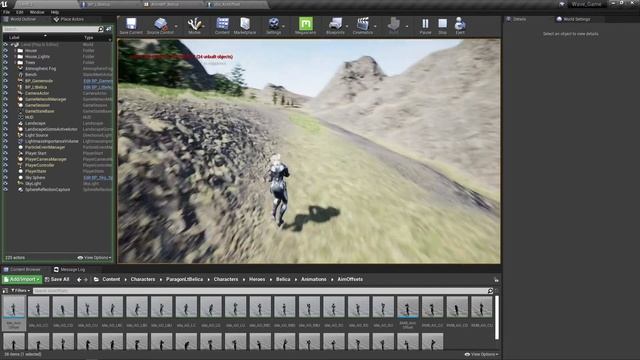Click the Player Start actor icon
640x360 pixels.
[x=20, y=153]
